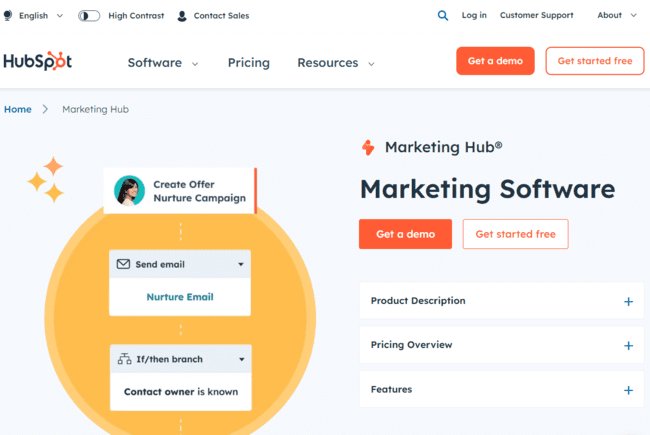This screenshot has width=650, height=435.
Task: Click the header Get started free button
Action: coord(595,61)
